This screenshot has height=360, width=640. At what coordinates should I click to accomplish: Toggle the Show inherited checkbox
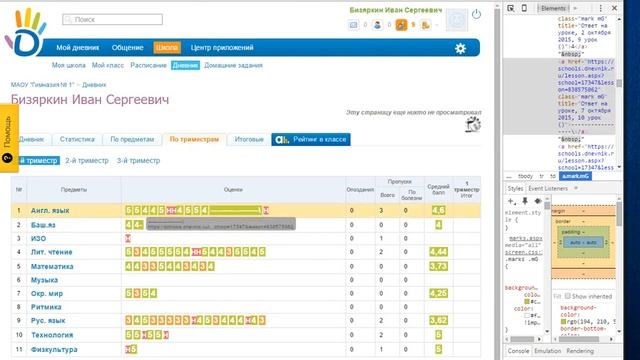coord(567,296)
